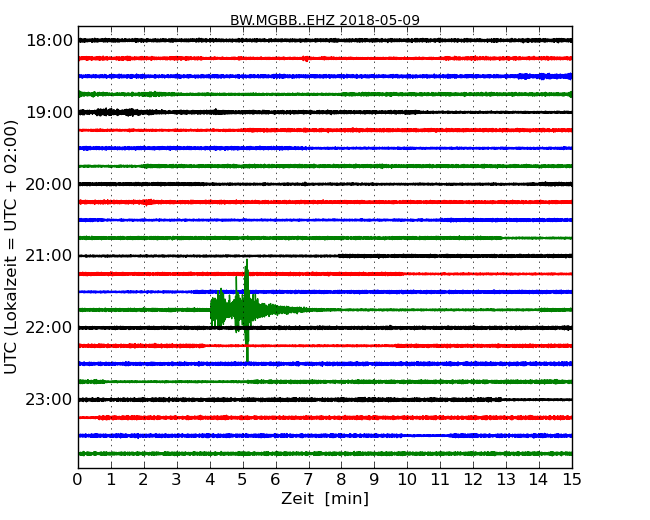Image resolution: width=650 pixels, height=520 pixels.
Task: Select x-axis tick label 9
Action: pyautogui.click(x=374, y=480)
